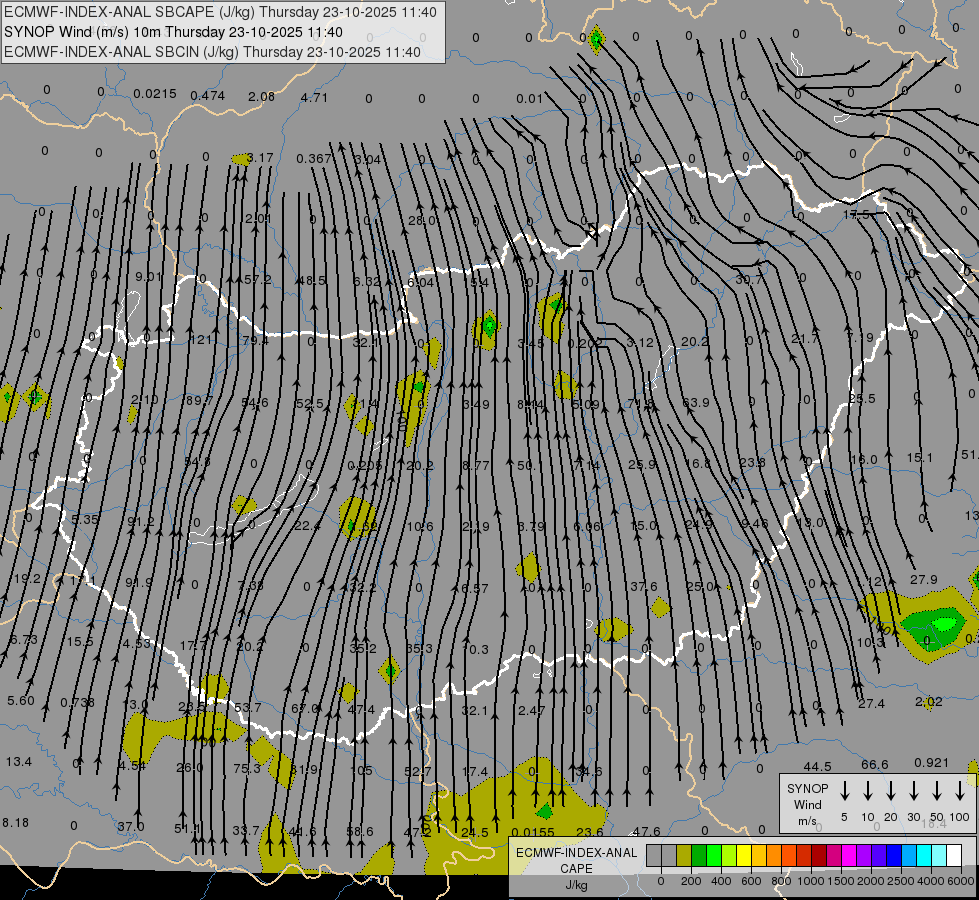Screen dimensions: 979x900
Task: Click the 0.921 value on the map
Action: coord(931,763)
